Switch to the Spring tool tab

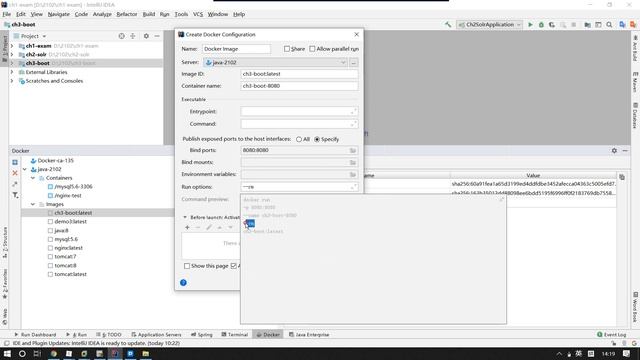pyautogui.click(x=202, y=334)
